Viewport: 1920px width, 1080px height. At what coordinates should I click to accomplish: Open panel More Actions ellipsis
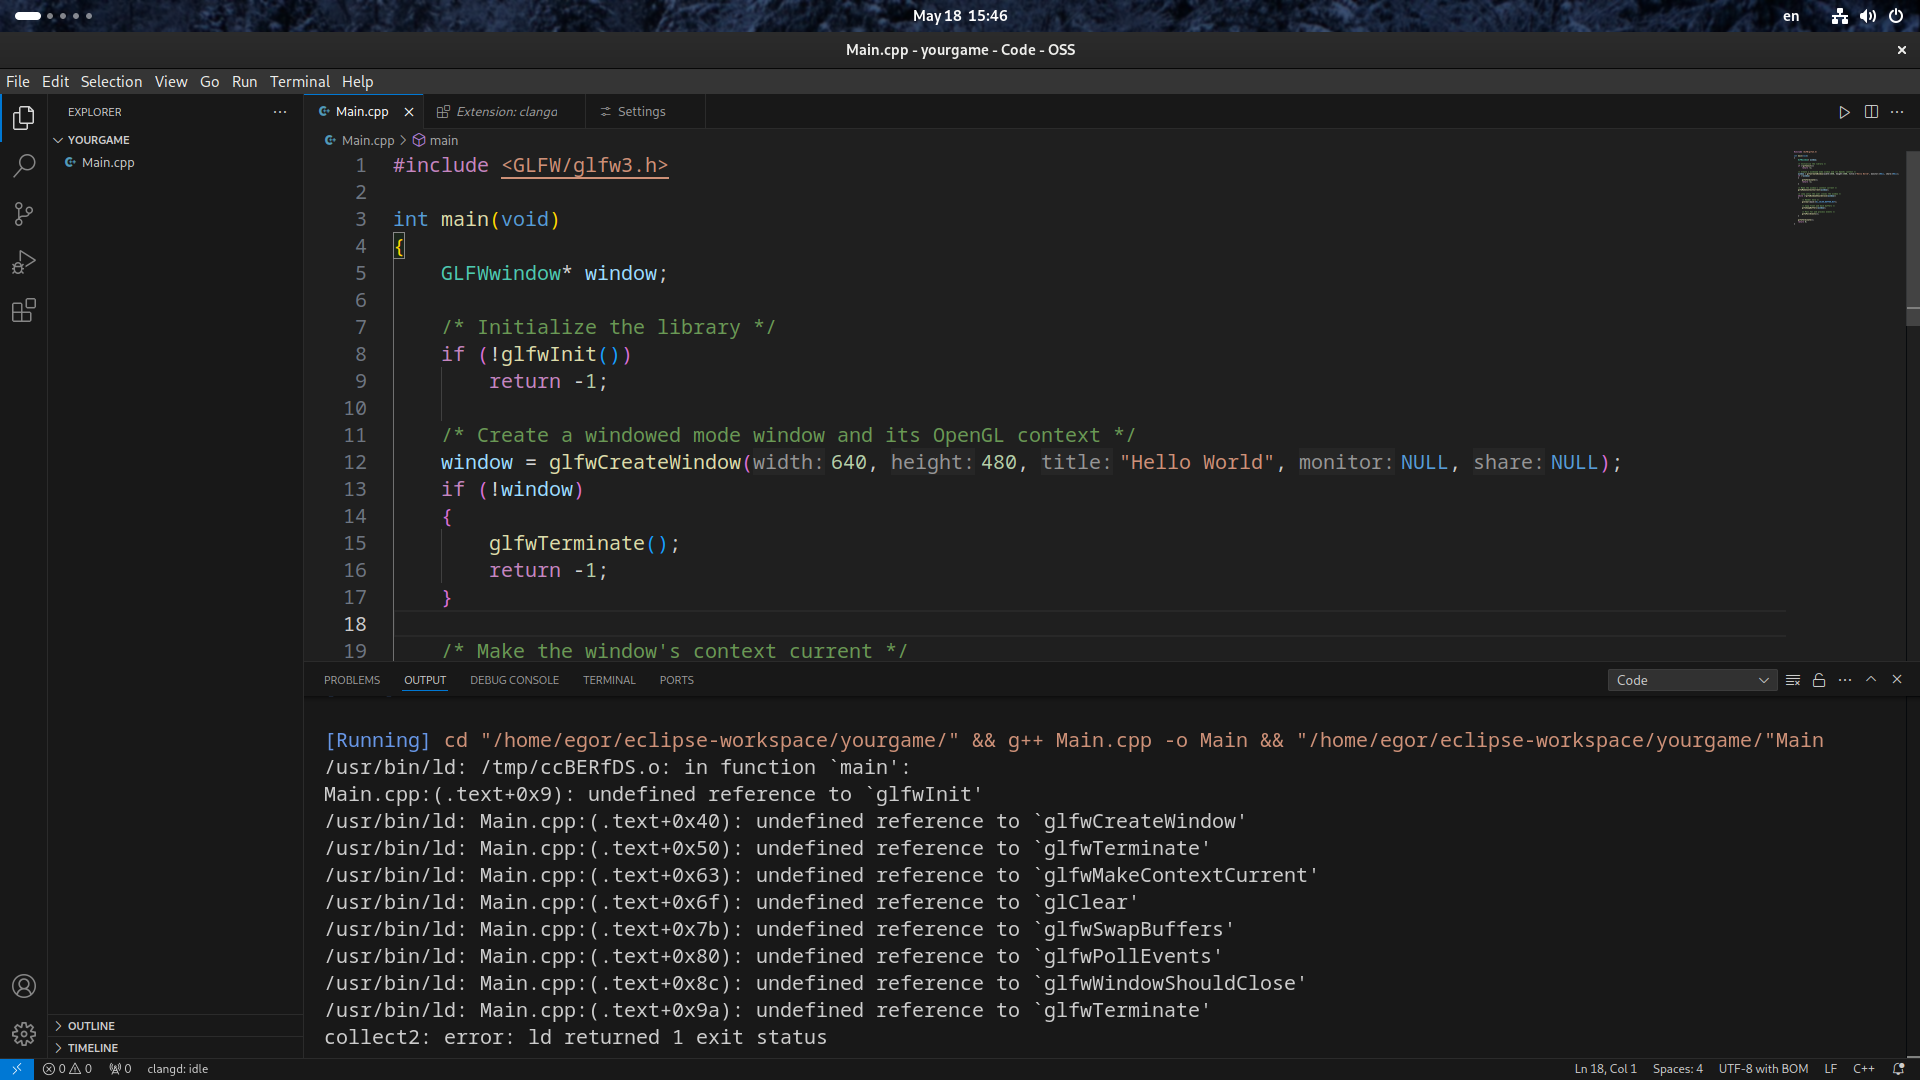pos(1845,680)
